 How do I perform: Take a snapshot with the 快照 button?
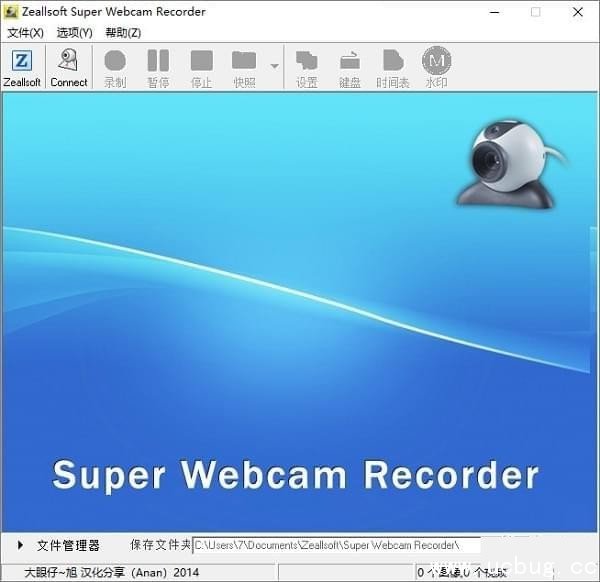244,68
